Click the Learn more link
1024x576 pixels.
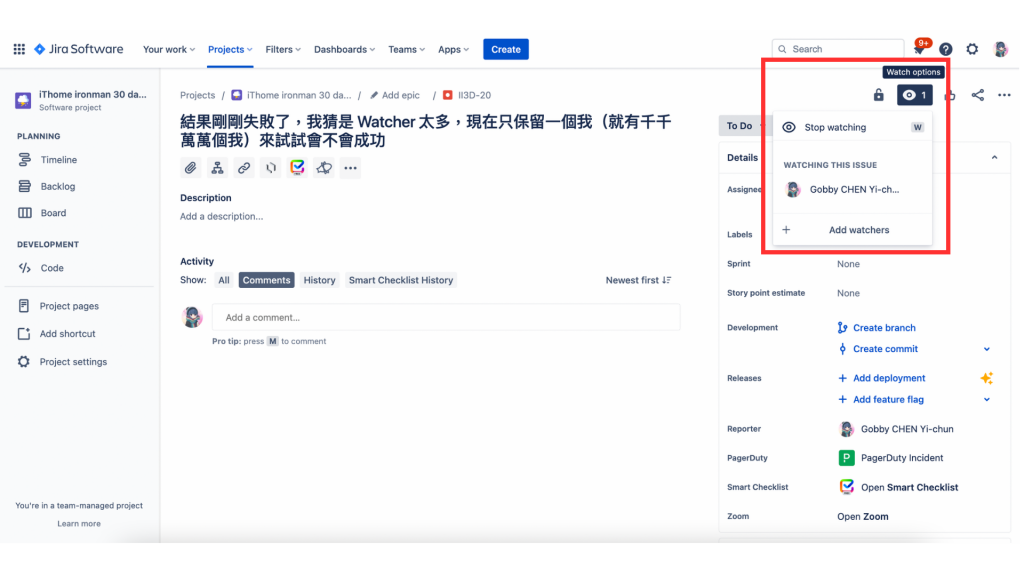click(x=79, y=524)
